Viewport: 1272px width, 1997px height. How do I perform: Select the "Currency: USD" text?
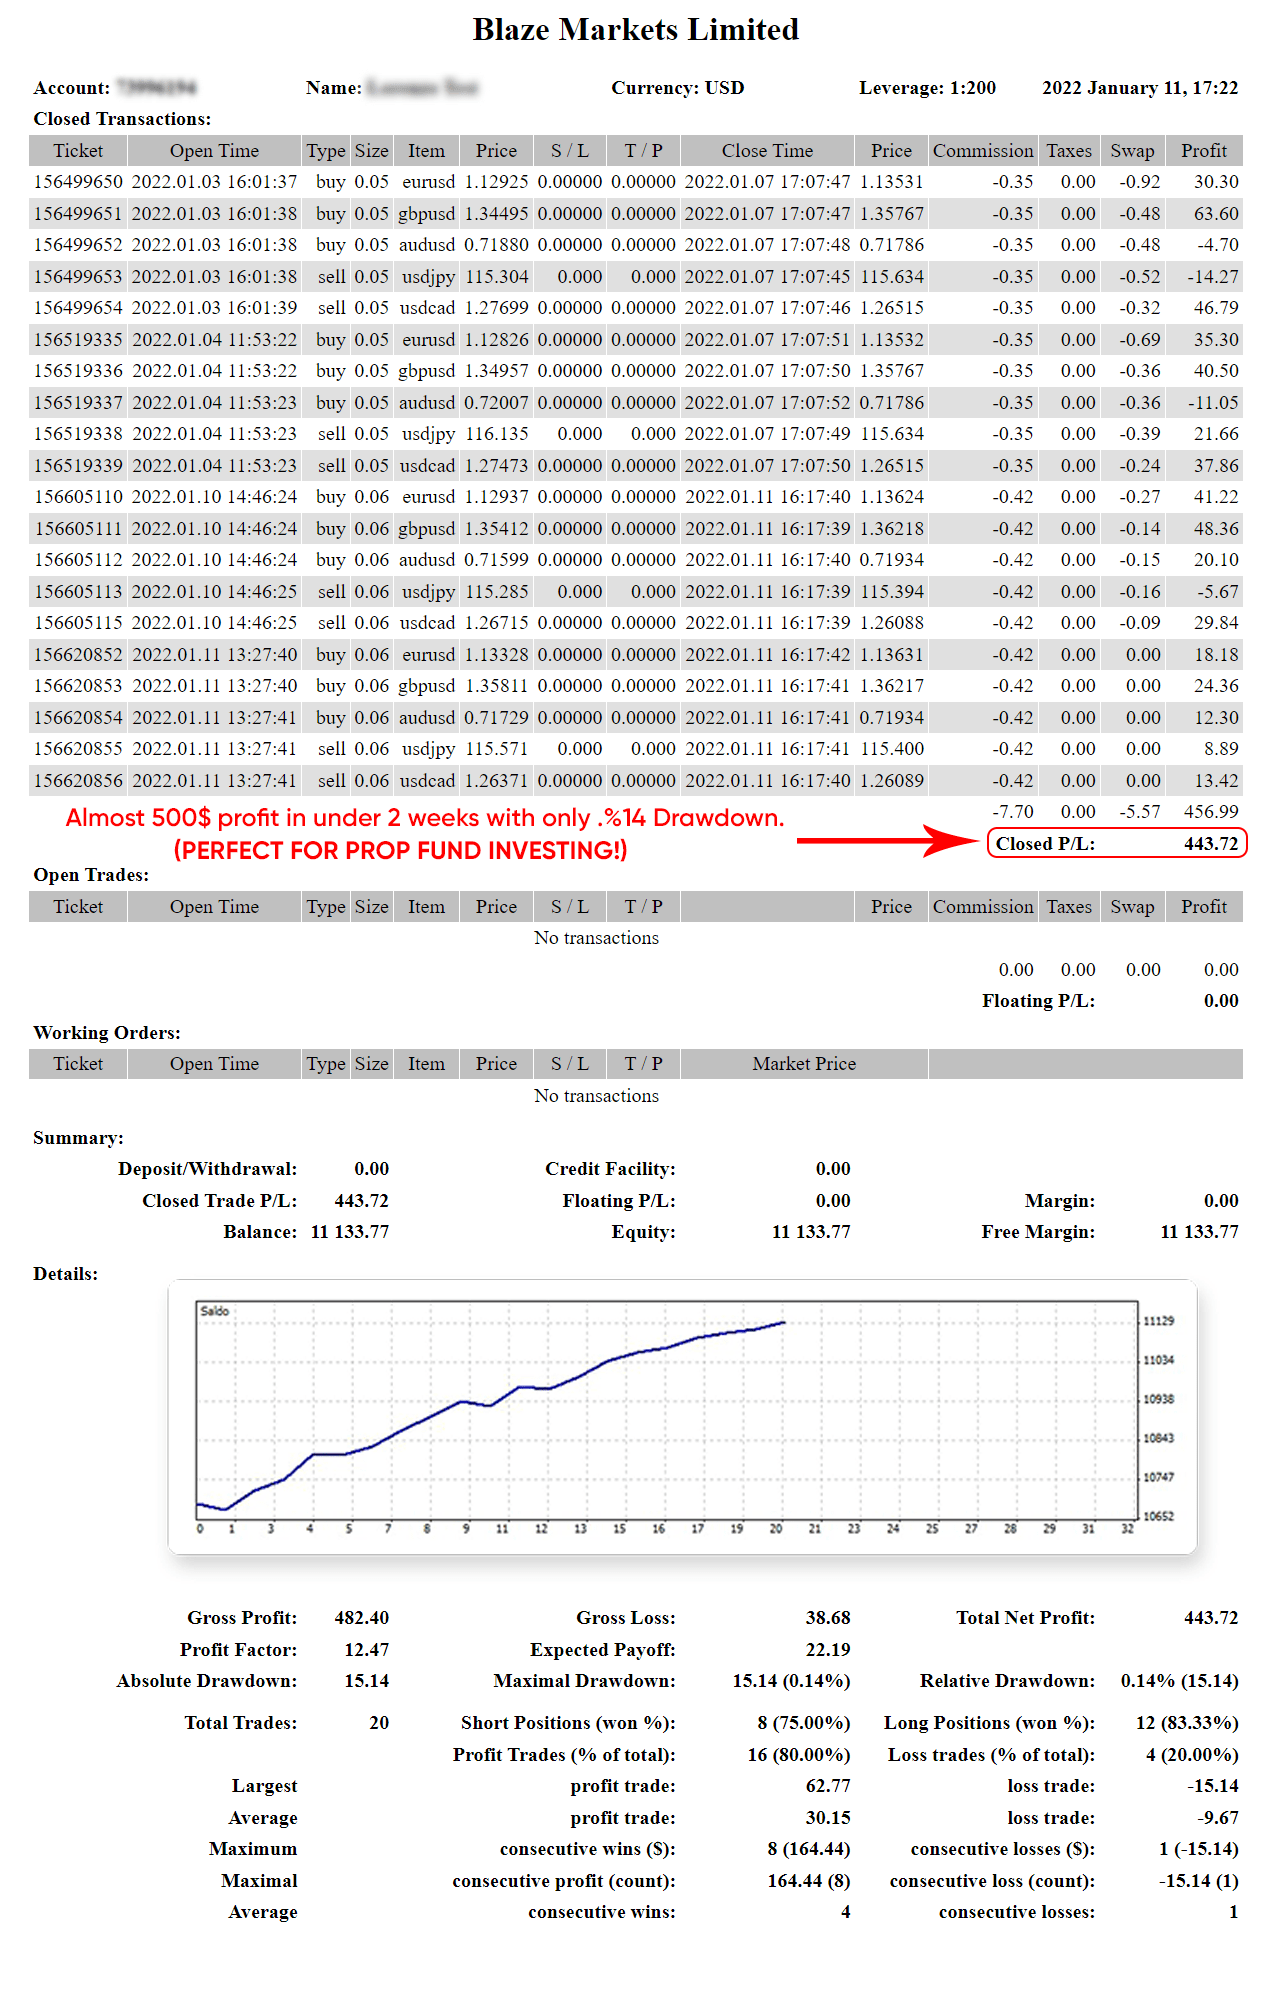coord(678,88)
